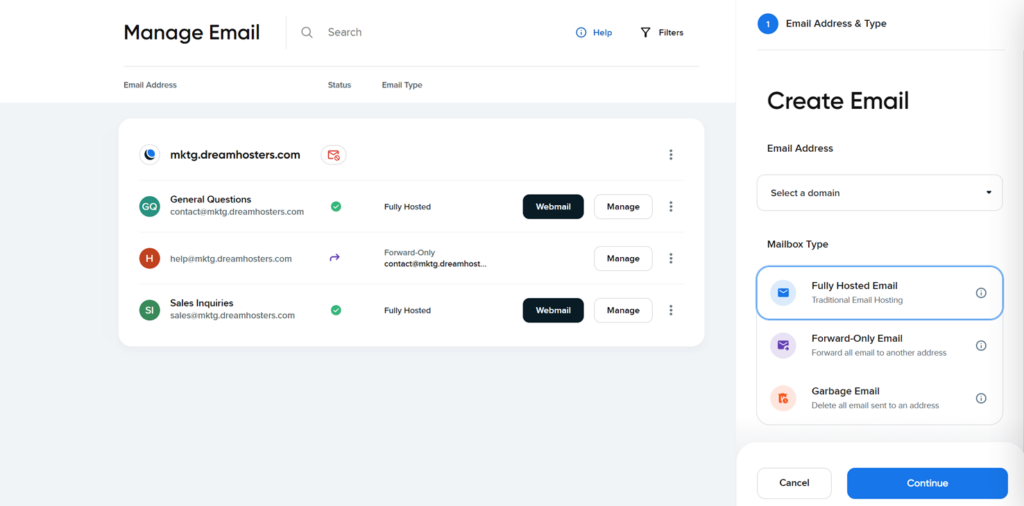Open Webmail for Sales Inquiries
The width and height of the screenshot is (1024, 506).
553,310
